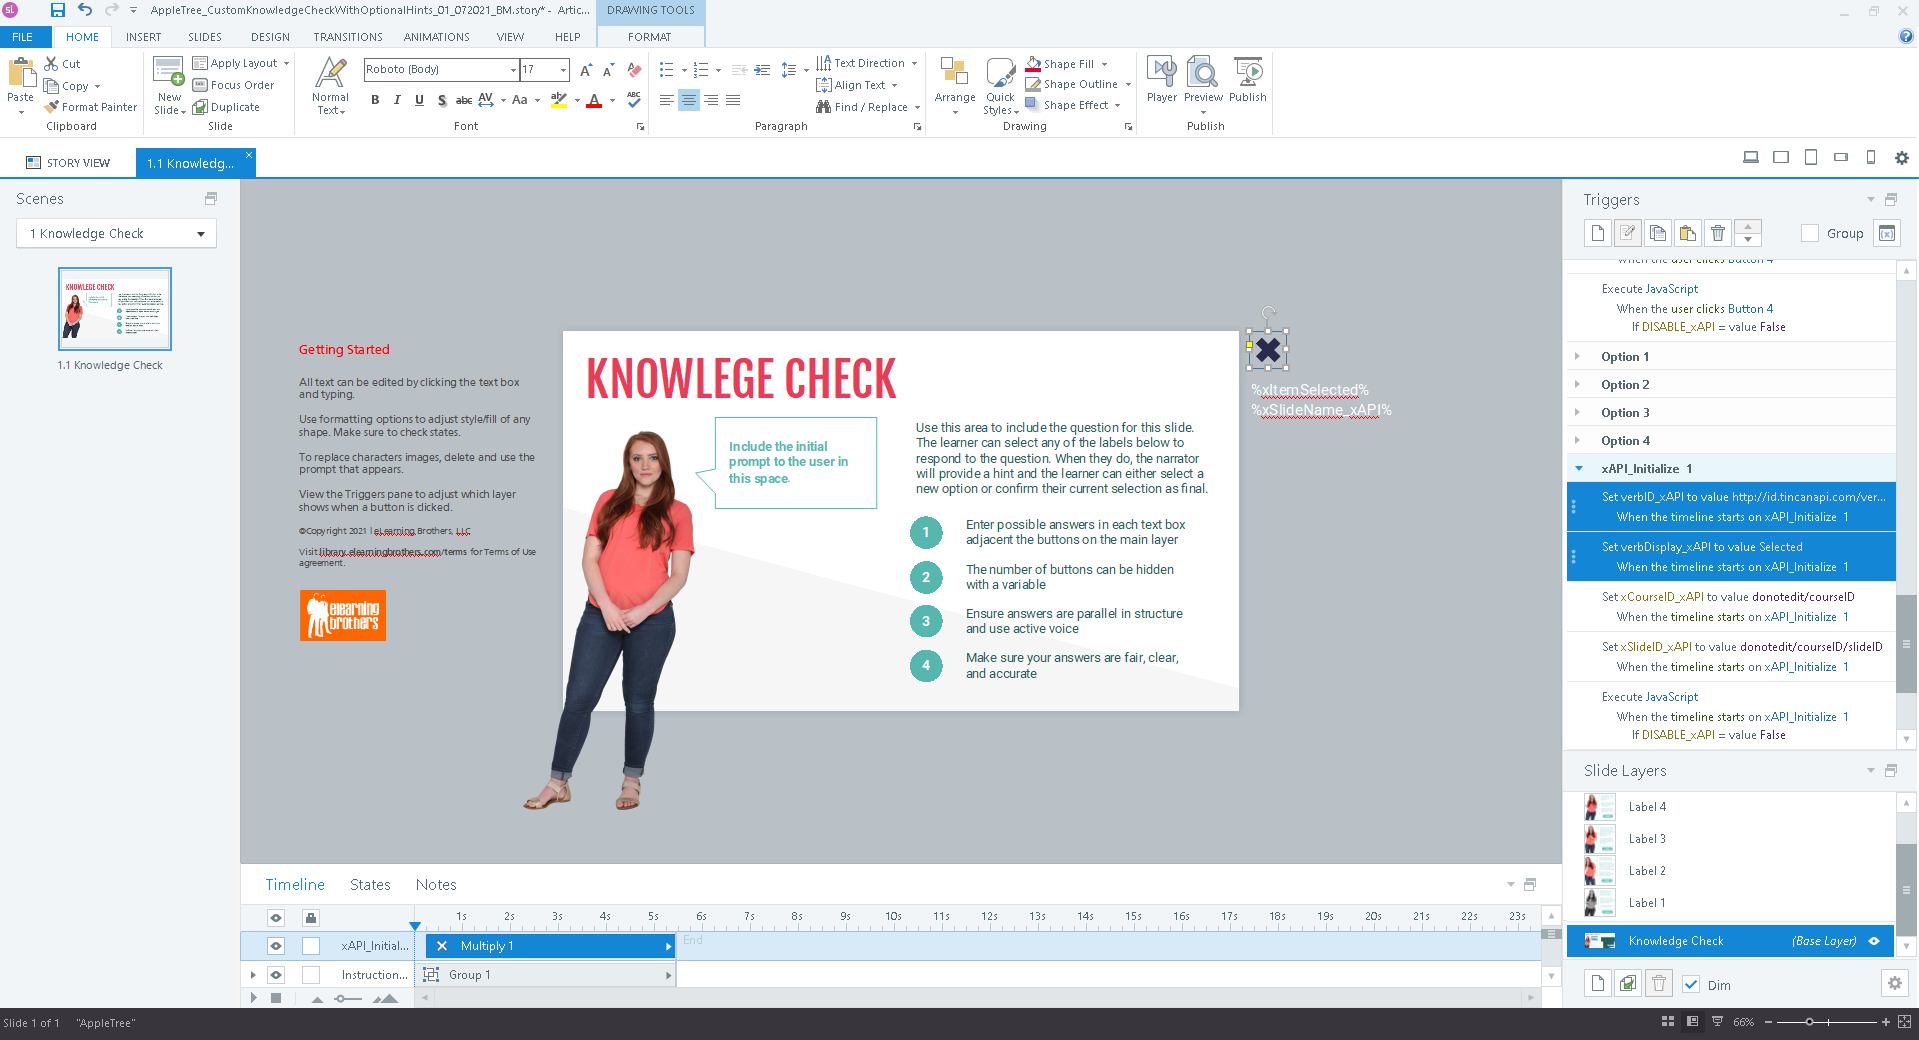Screen dimensions: 1919x1040
Task: Uncheck the Dim checkbox in Slide Layers
Action: click(x=1692, y=984)
